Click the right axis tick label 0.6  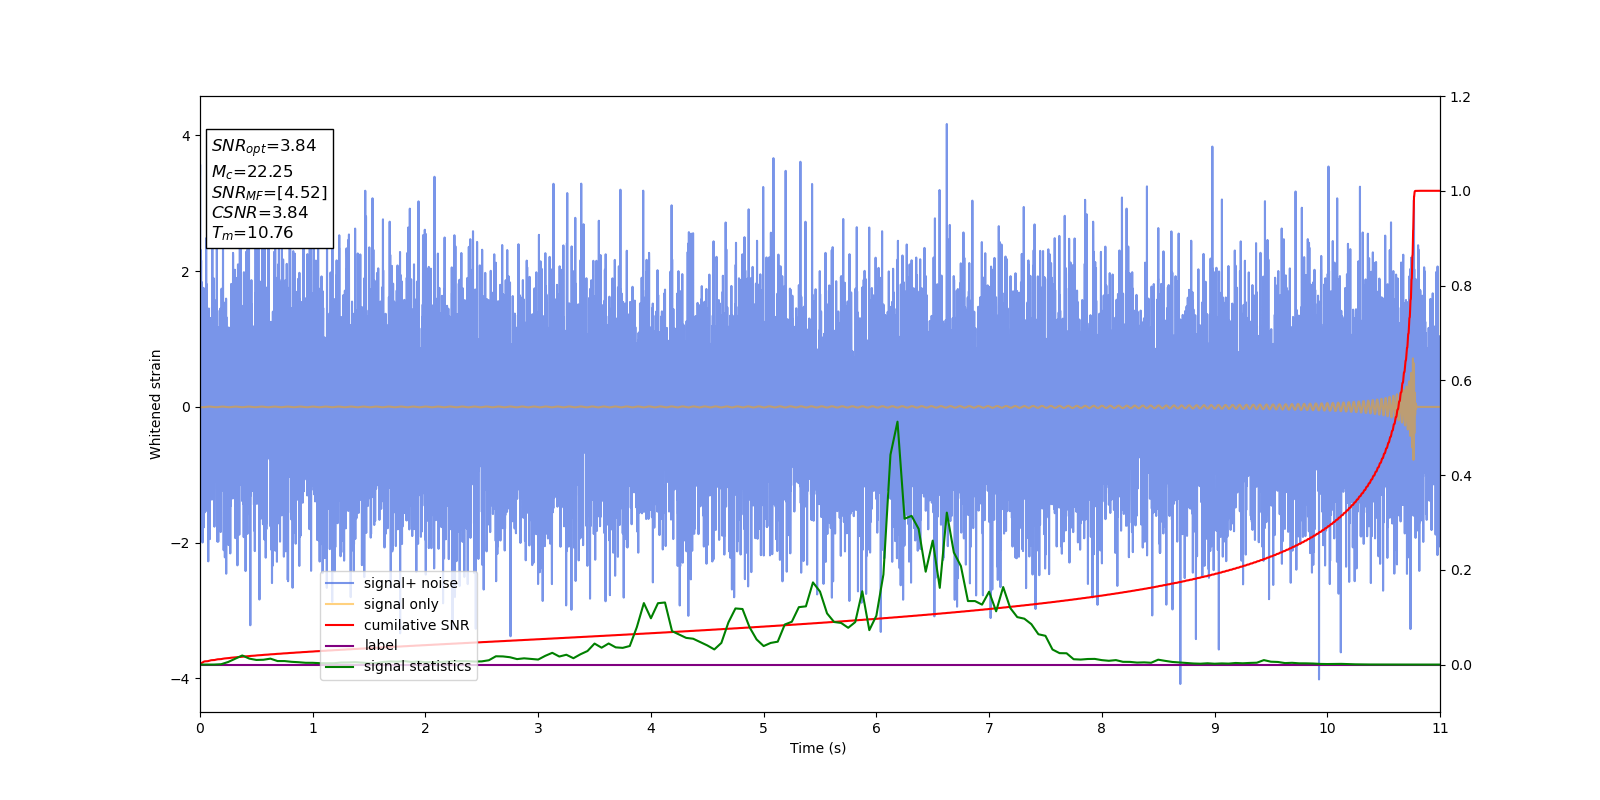1460,381
